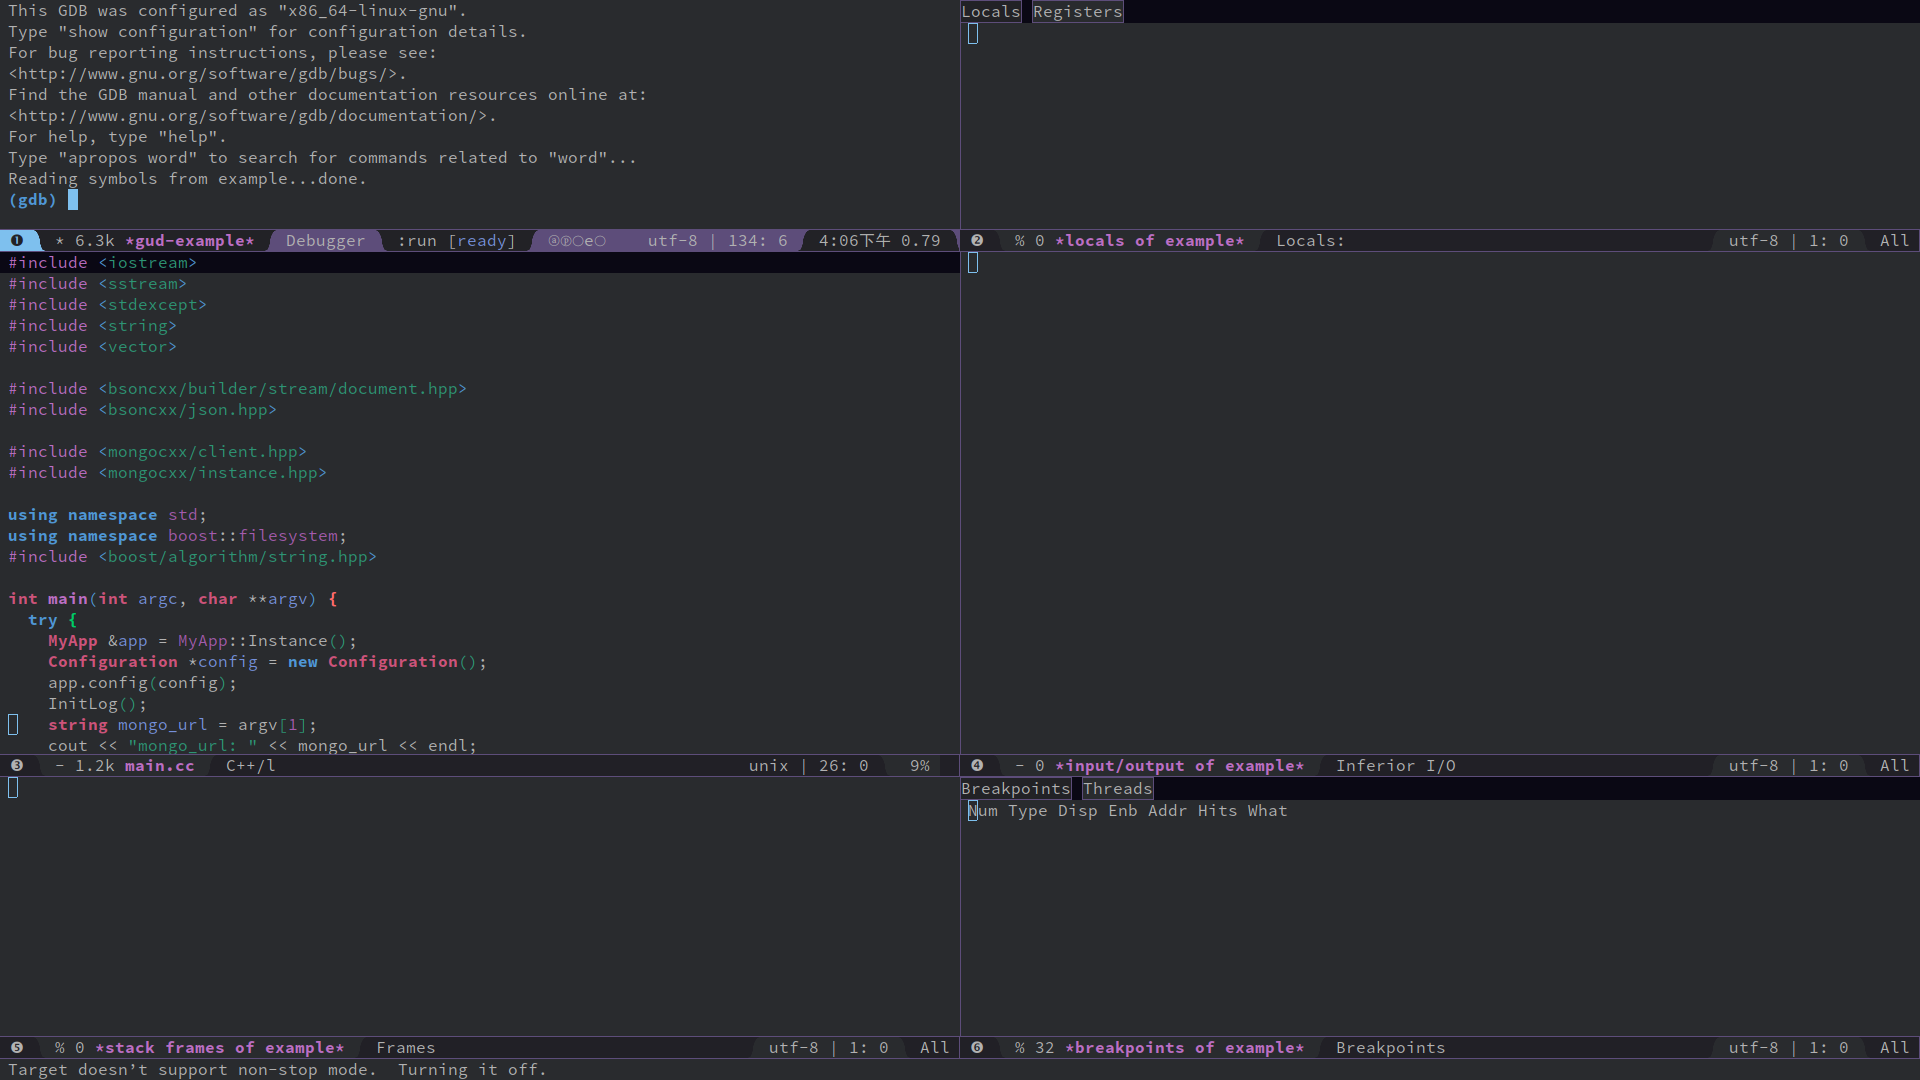The image size is (1920, 1080).
Task: Click window number 5 badge in stack frames mode line
Action: coord(17,1048)
